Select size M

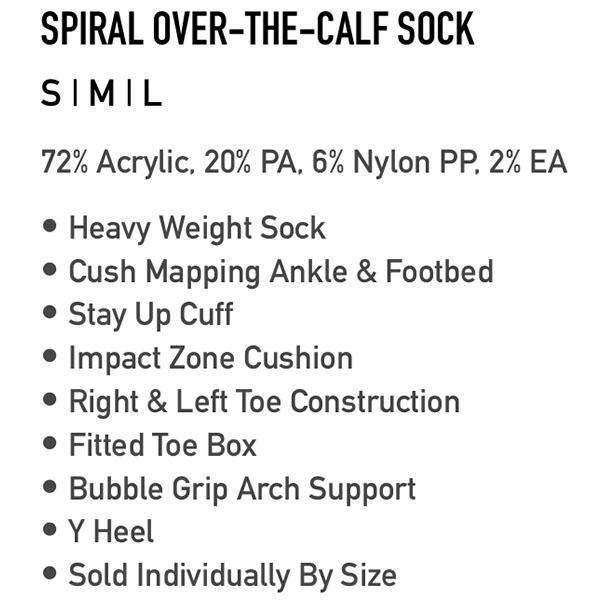pos(101,95)
